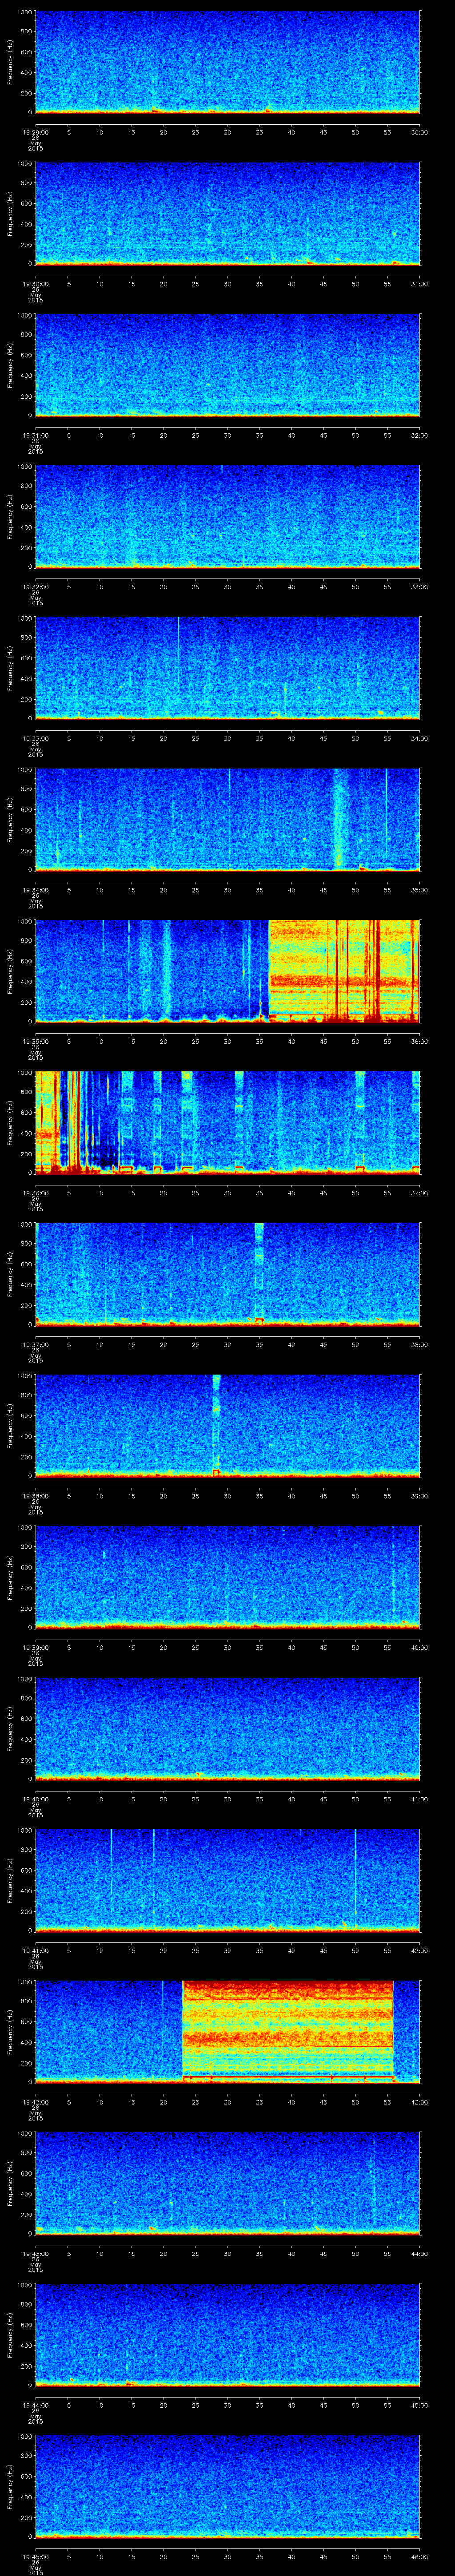The height and width of the screenshot is (2576, 455).
Task: View the spectrogram panel starting at 19:34:00
Action: tap(228, 819)
